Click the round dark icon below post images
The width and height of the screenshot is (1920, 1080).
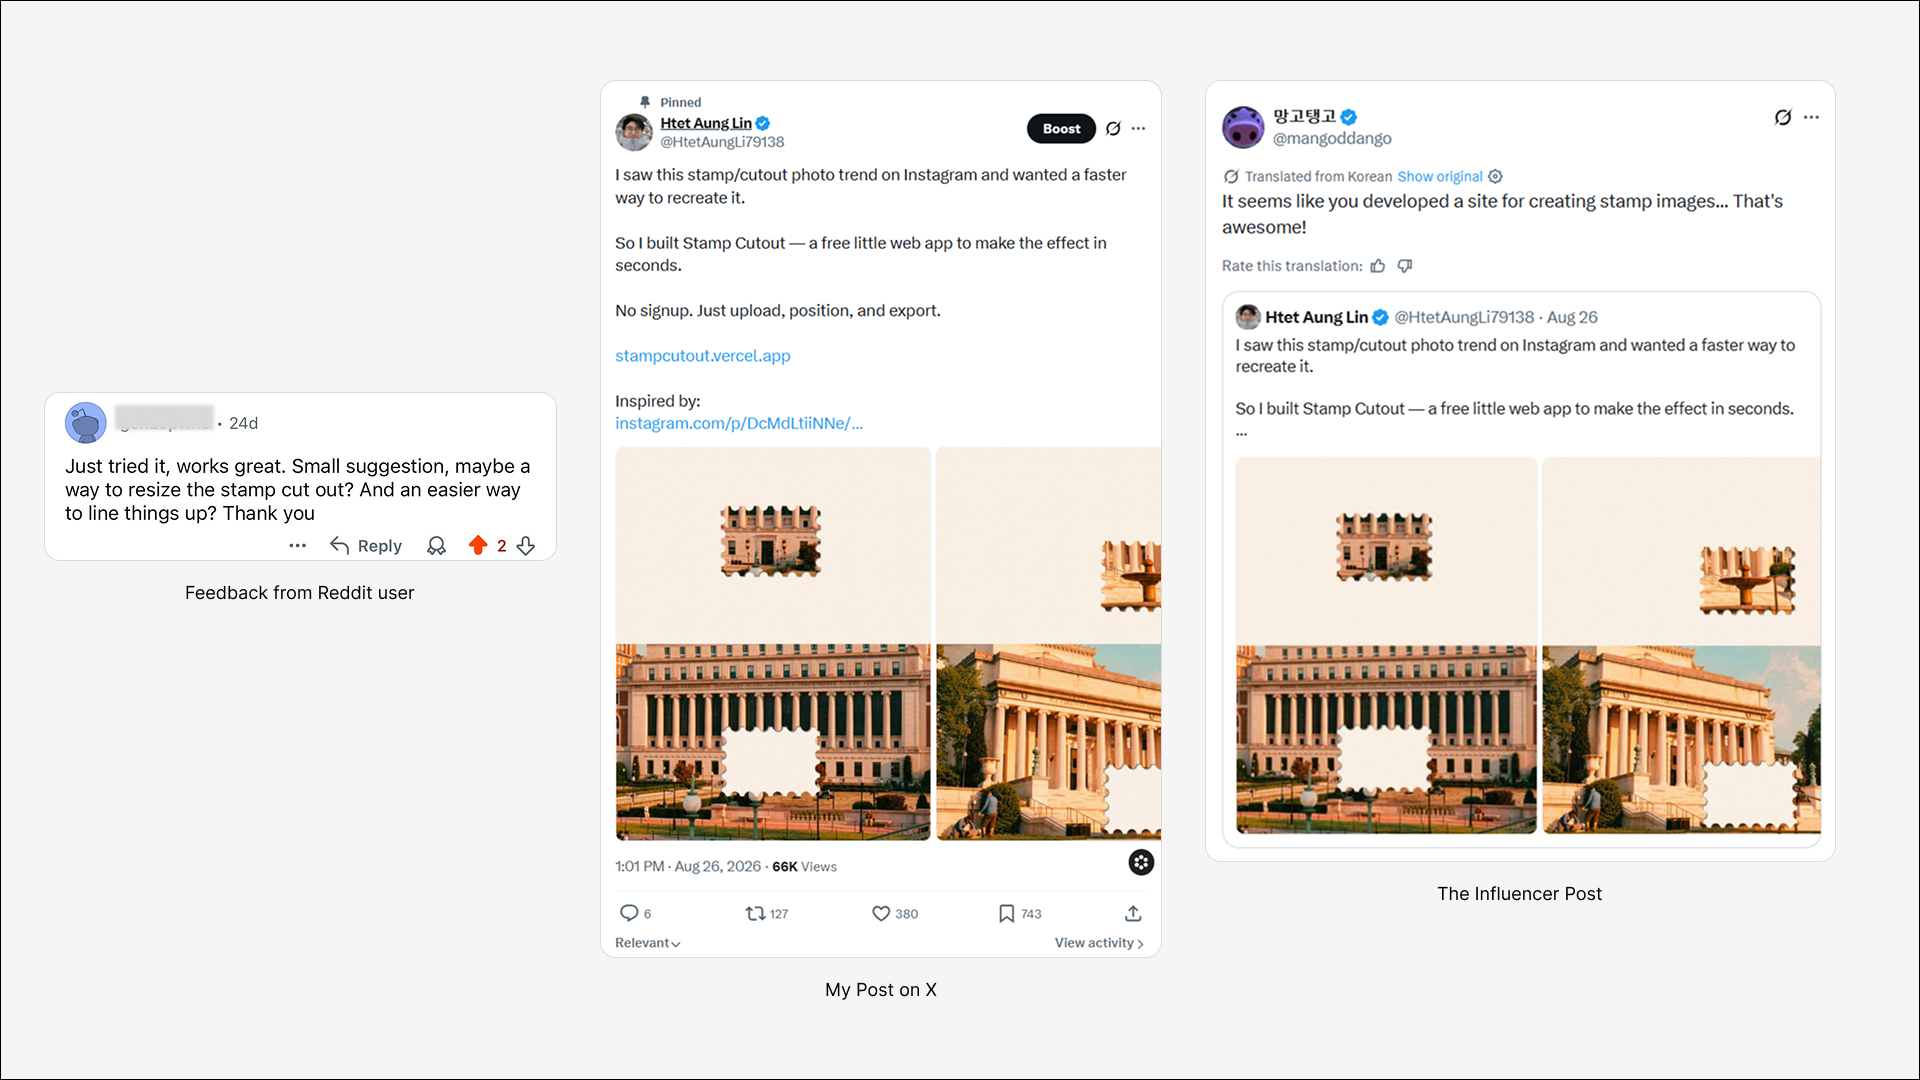(1141, 862)
